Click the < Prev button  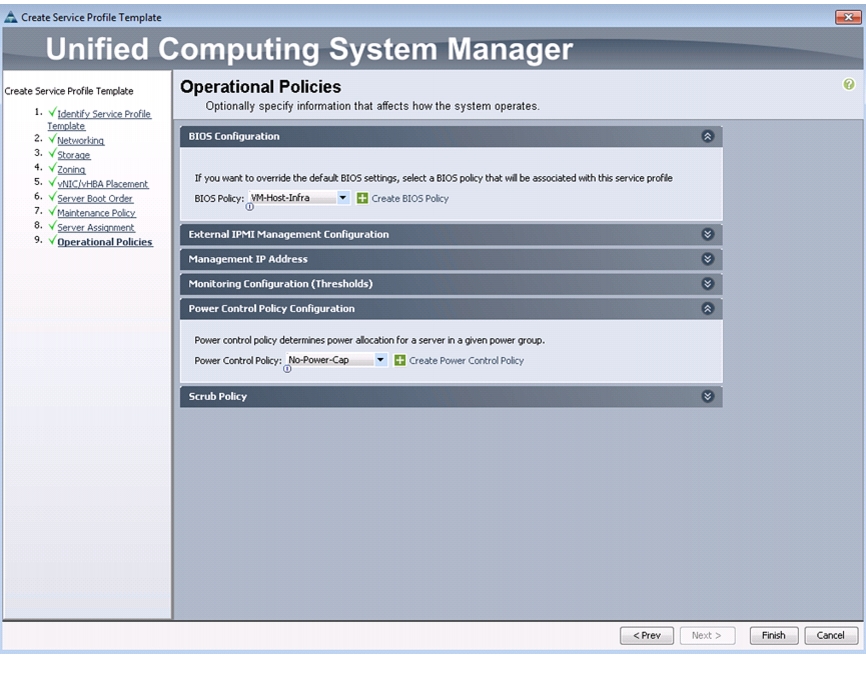pyautogui.click(x=647, y=636)
